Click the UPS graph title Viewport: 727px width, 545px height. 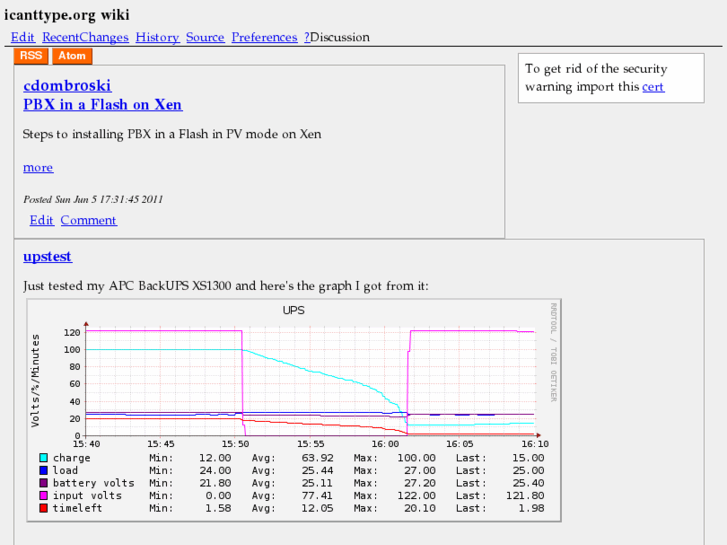[293, 310]
